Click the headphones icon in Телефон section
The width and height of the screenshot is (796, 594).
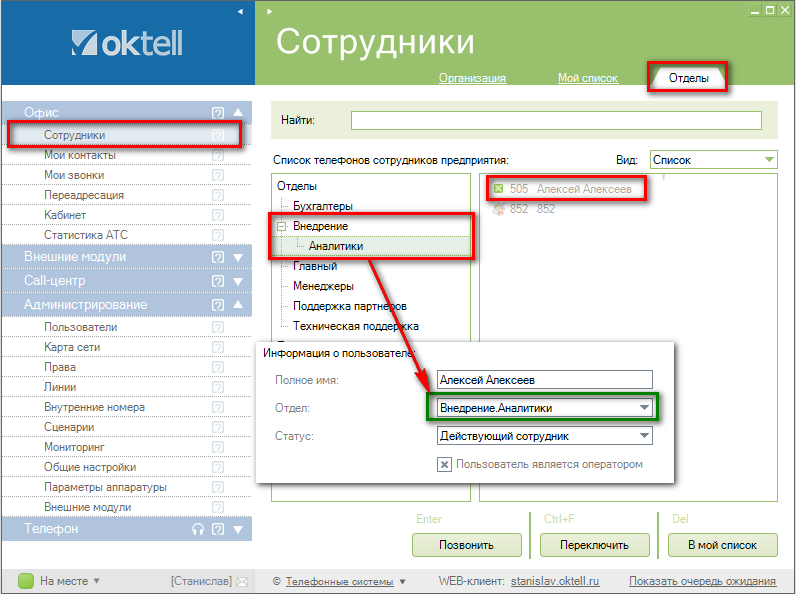coord(198,529)
